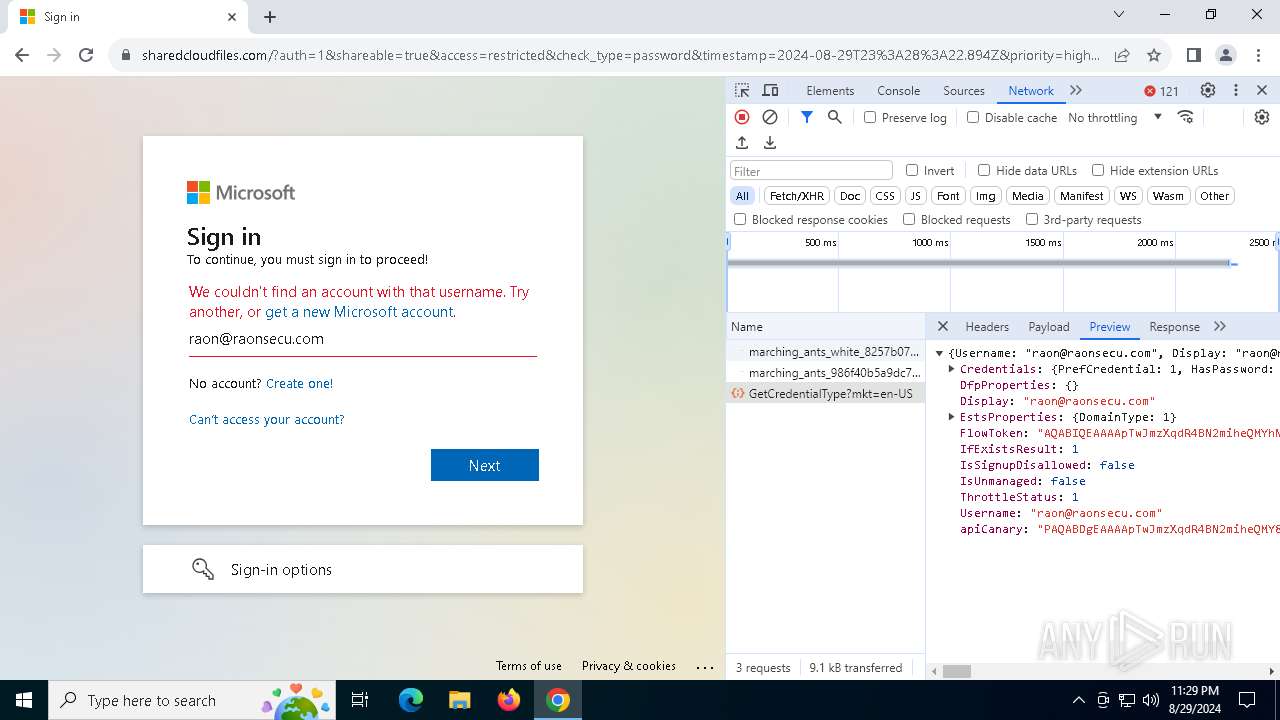Select the All request type filter
Screen dimensions: 1280x720
tap(742, 196)
